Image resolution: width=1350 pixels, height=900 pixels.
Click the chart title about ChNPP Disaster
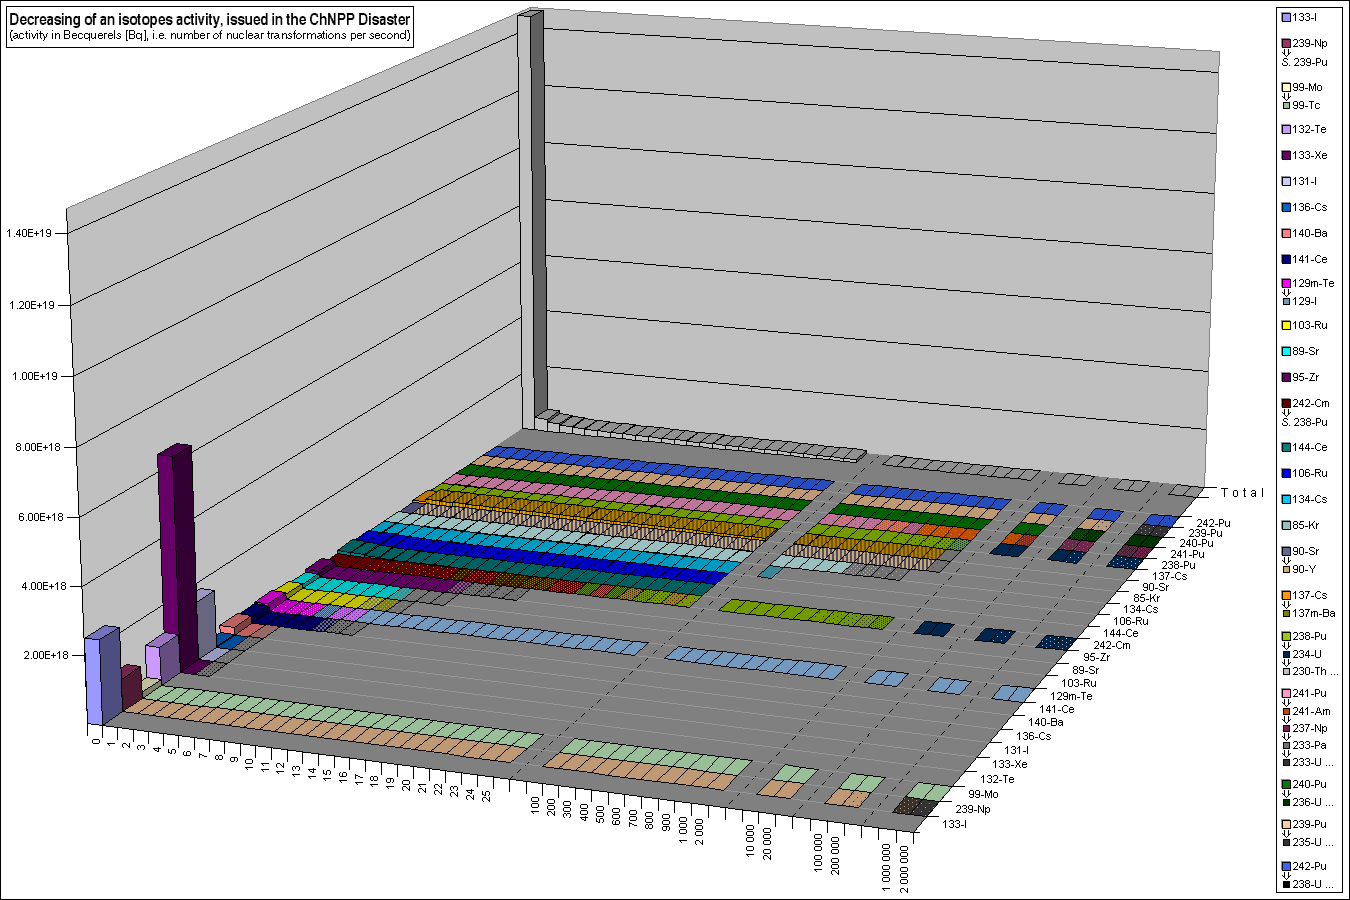[x=209, y=20]
